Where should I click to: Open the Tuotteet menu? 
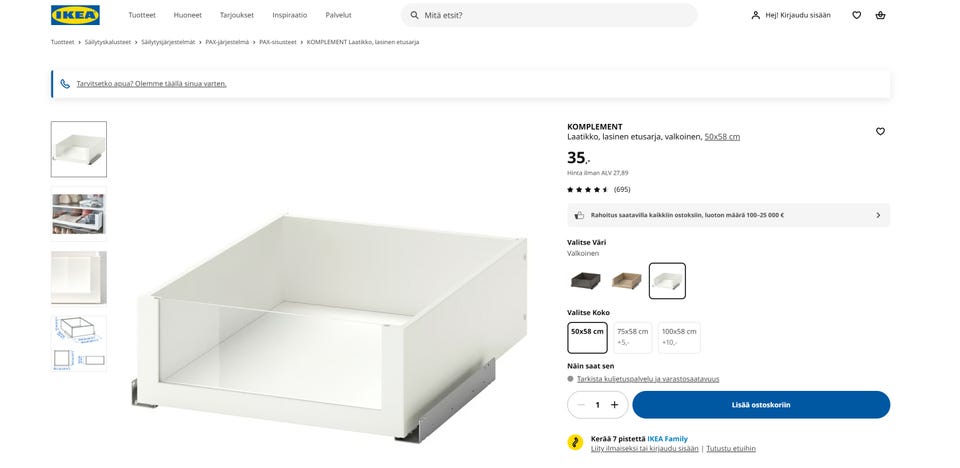(142, 15)
